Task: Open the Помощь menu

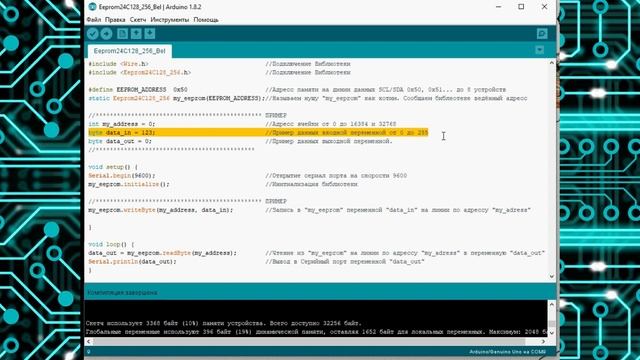Action: point(206,20)
